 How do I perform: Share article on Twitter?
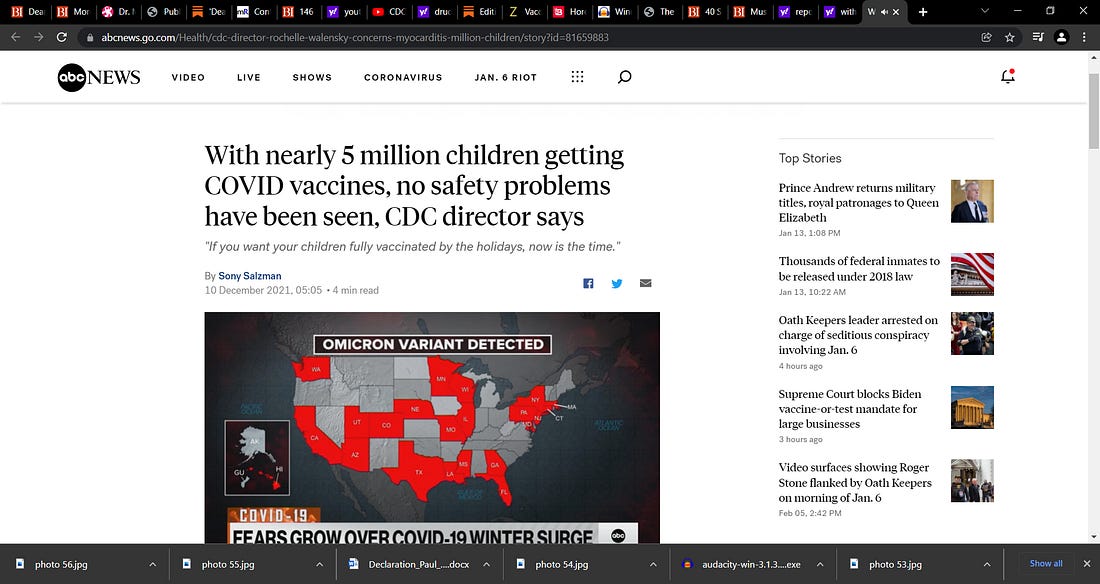pos(617,283)
